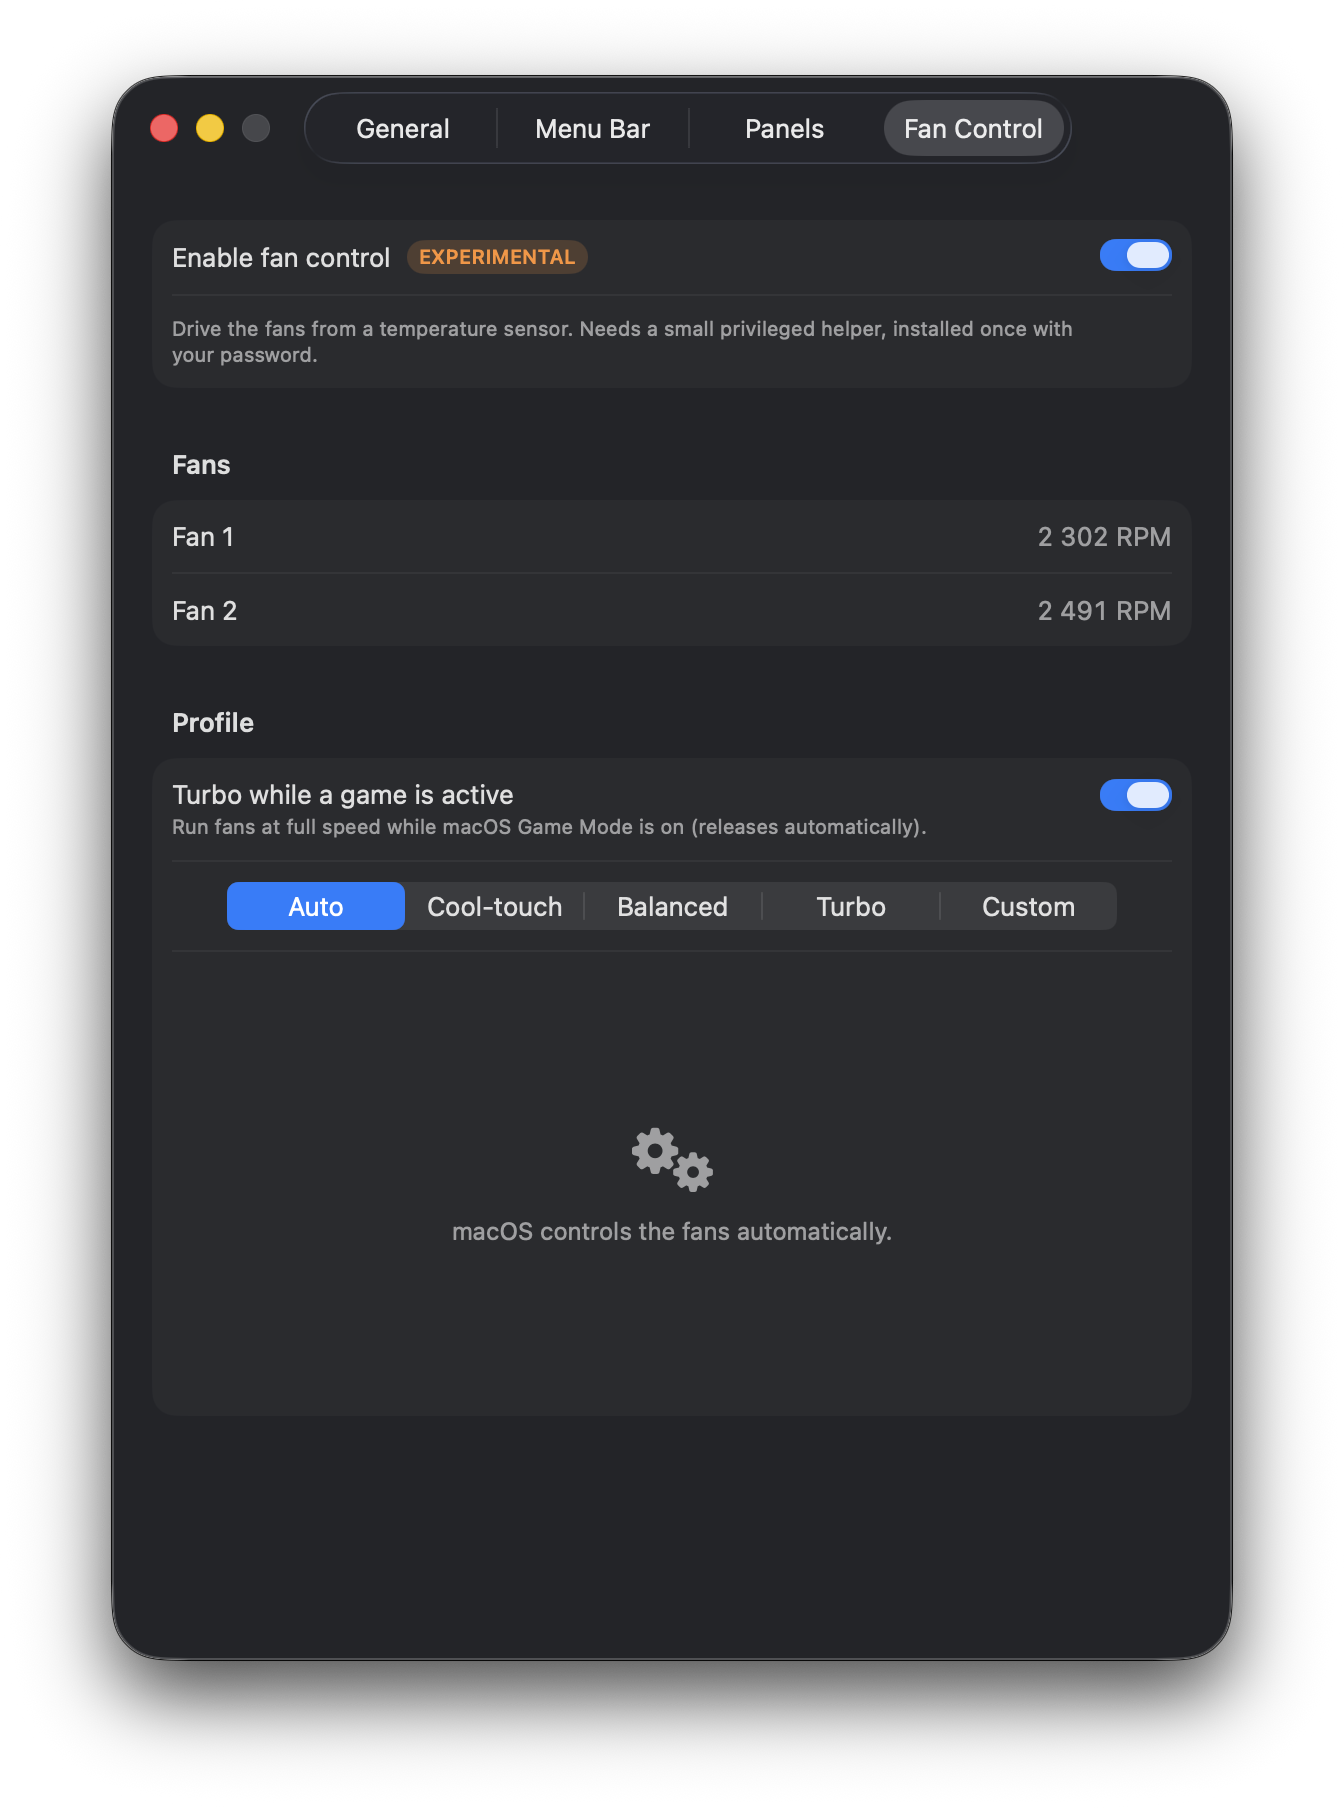Switch to the Menu Bar tab
Screen dimensions: 1344x1808
click(x=593, y=129)
